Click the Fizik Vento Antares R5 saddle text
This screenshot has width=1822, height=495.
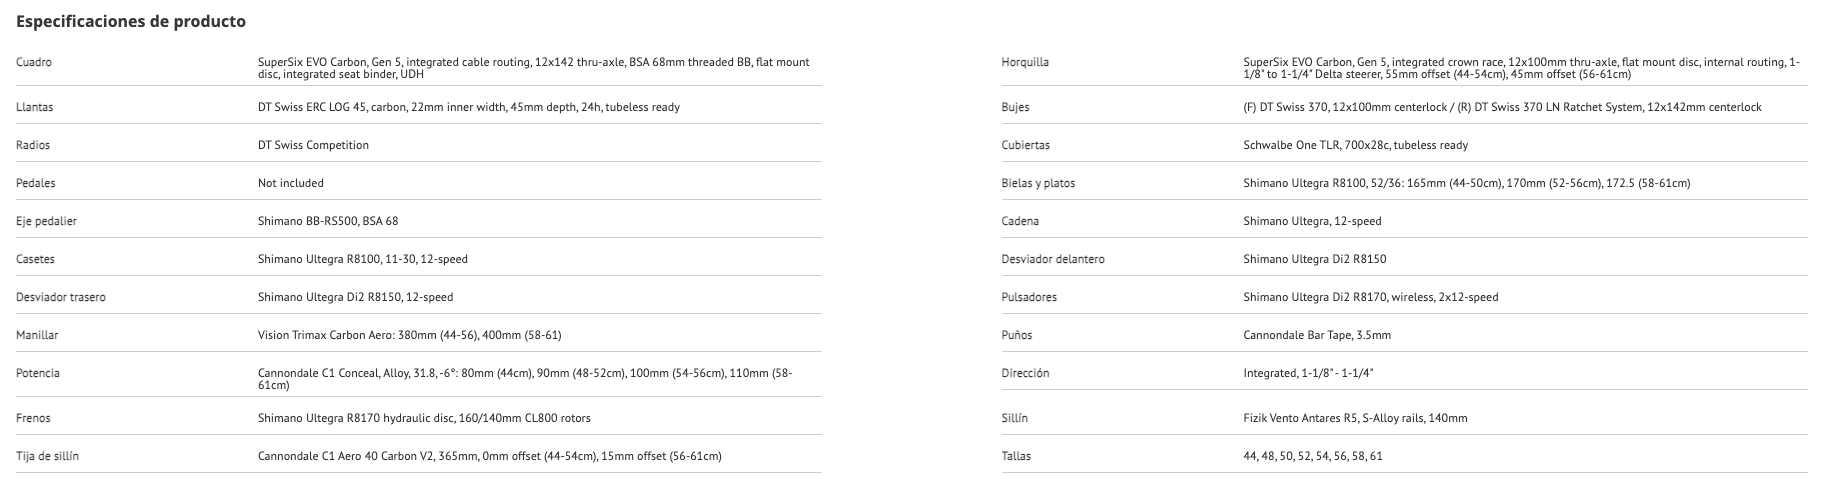[x=1355, y=418]
